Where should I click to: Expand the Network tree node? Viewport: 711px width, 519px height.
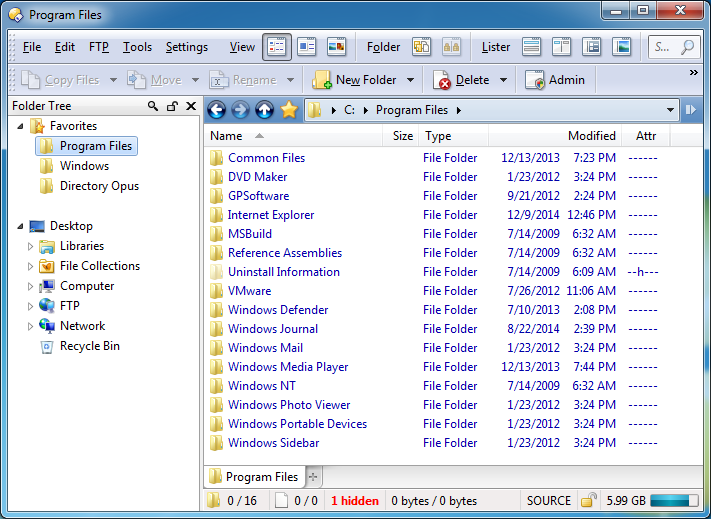coord(30,326)
